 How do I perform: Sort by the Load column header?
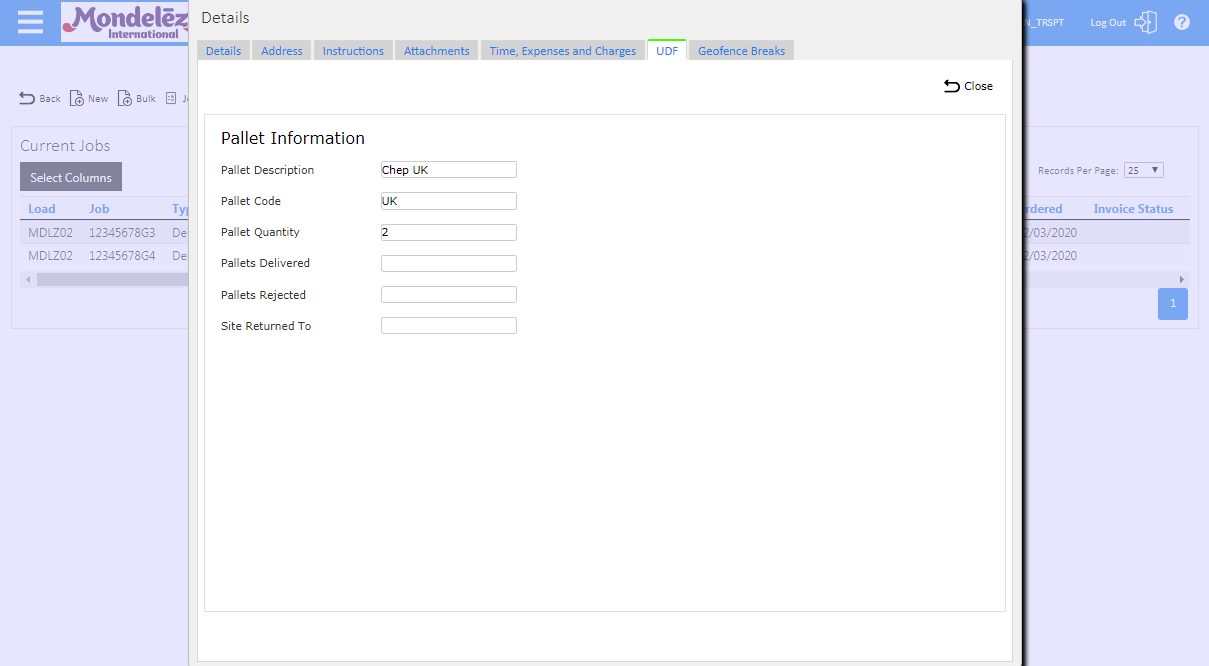(42, 209)
